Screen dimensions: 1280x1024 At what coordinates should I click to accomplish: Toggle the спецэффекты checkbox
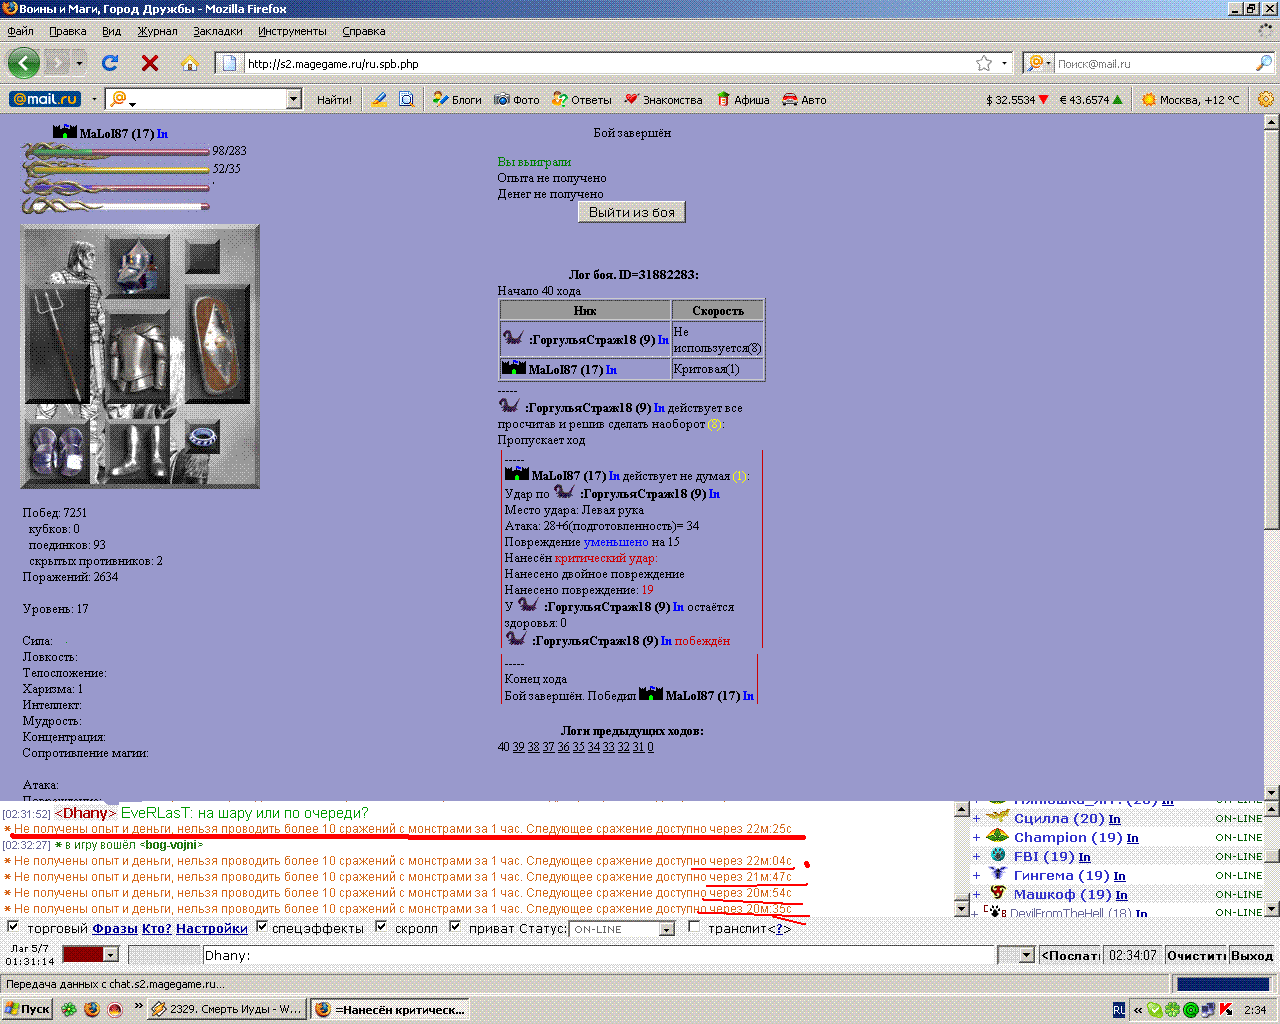point(261,927)
